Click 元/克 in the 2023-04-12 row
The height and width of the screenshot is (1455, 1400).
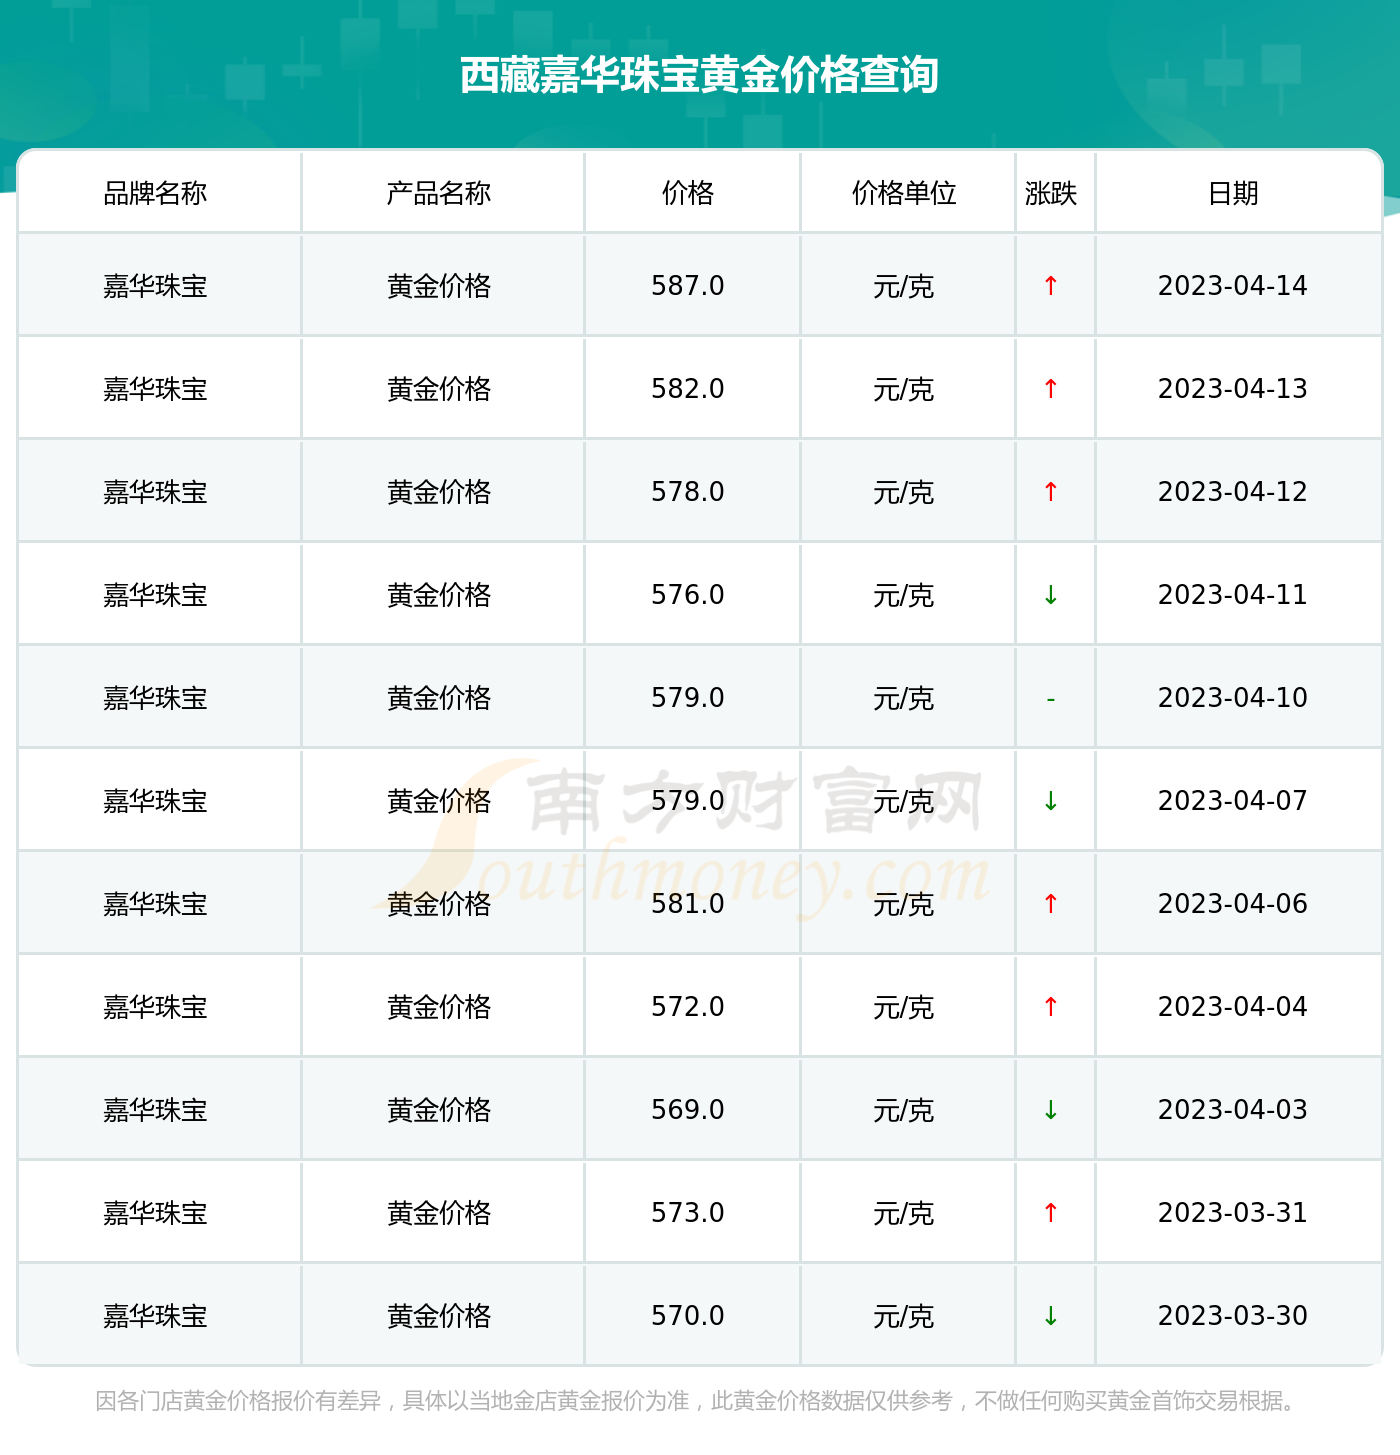[904, 492]
